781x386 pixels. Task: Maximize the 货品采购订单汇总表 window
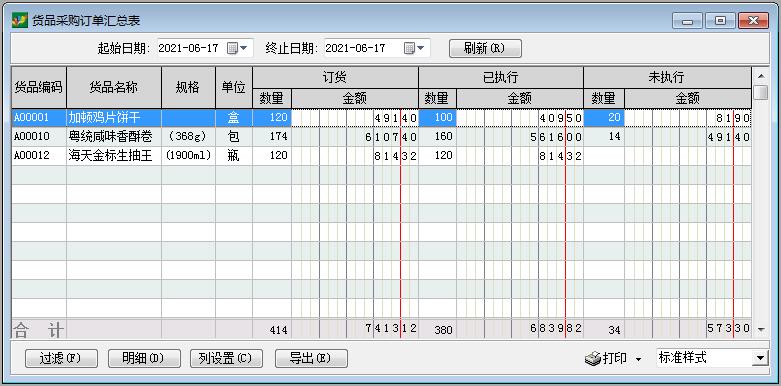720,20
